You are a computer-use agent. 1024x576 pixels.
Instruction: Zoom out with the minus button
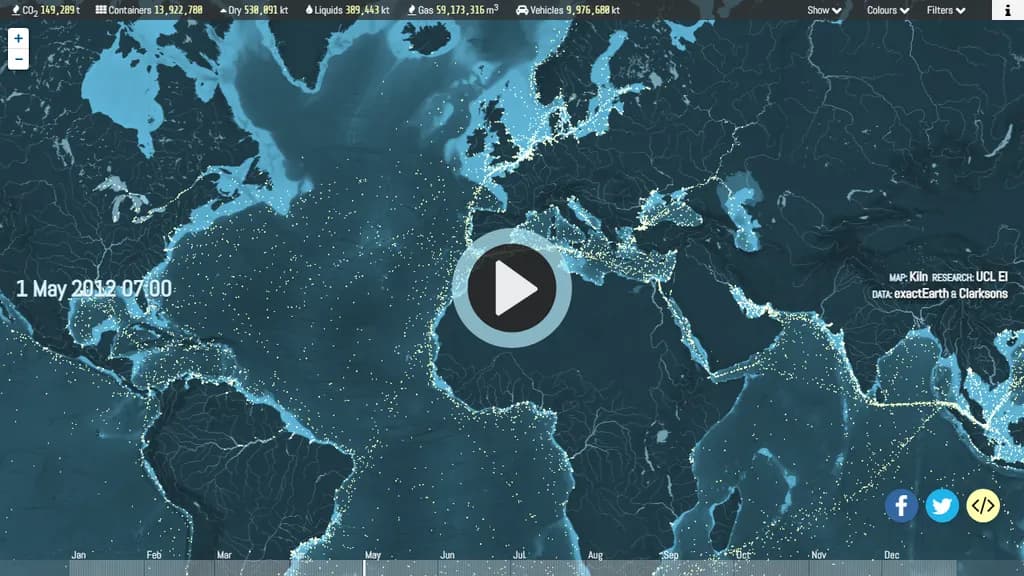18,59
